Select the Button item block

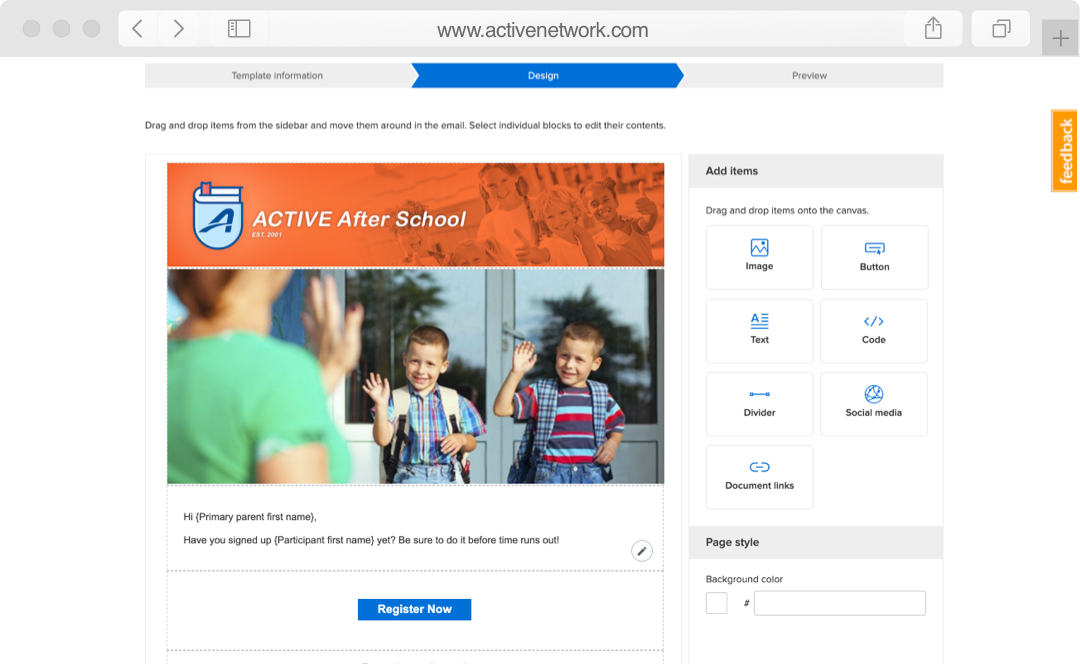click(x=874, y=257)
